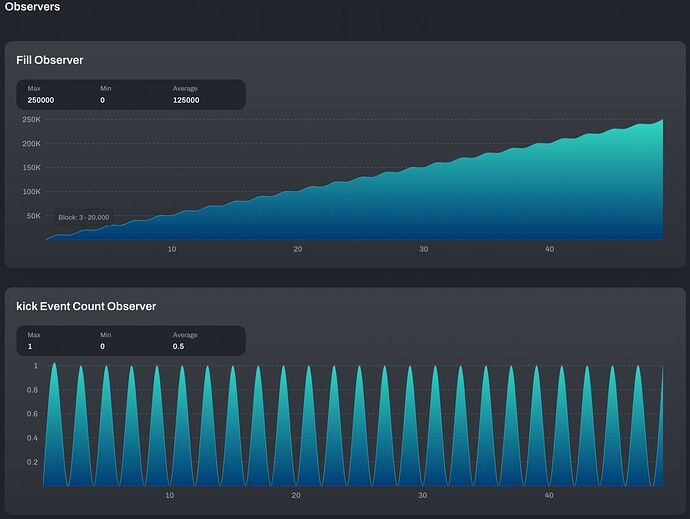Click x-axis tick 30 in kick Event Count chart
Image resolution: width=690 pixels, height=519 pixels.
pyautogui.click(x=422, y=496)
